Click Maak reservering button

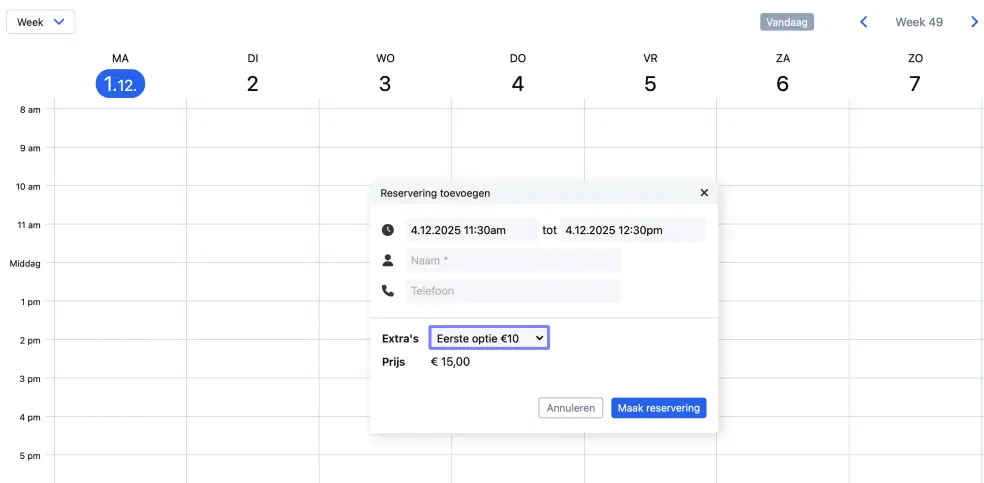tap(658, 408)
